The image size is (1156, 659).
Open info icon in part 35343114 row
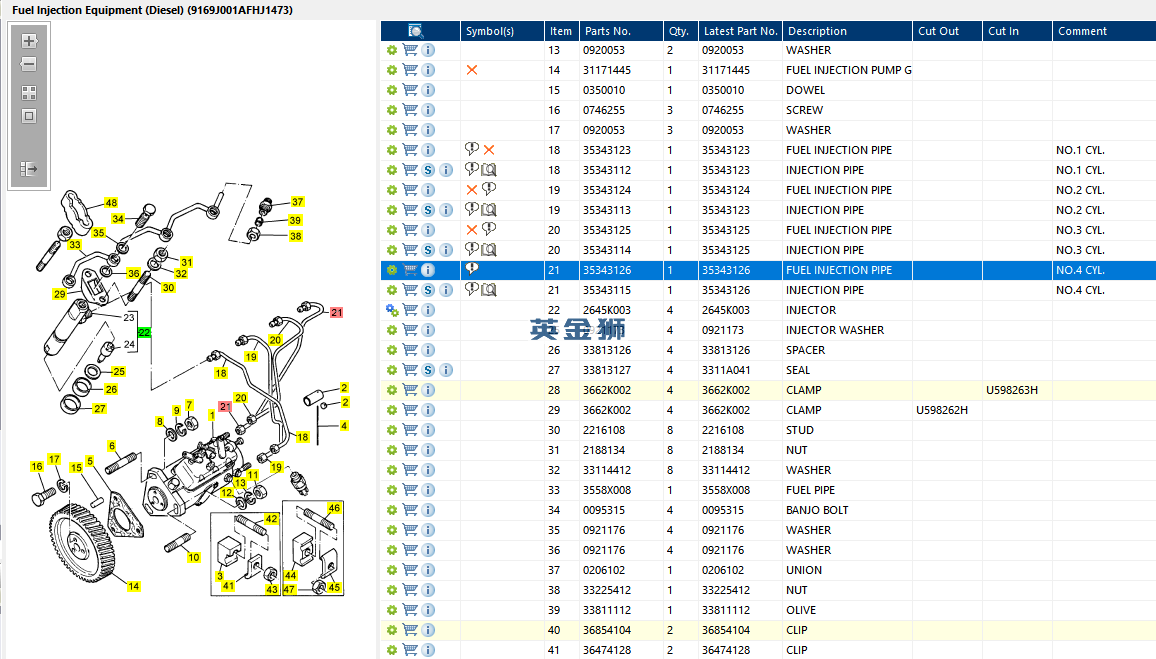[x=446, y=250]
